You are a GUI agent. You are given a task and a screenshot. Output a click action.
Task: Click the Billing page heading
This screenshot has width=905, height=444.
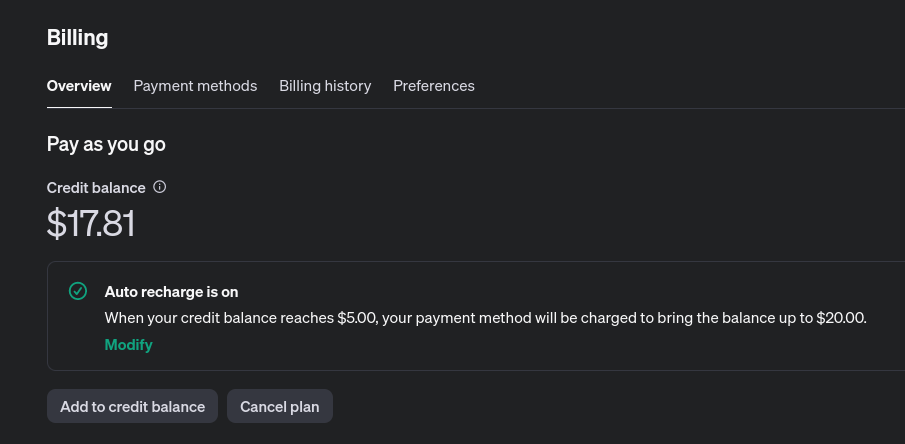(77, 38)
